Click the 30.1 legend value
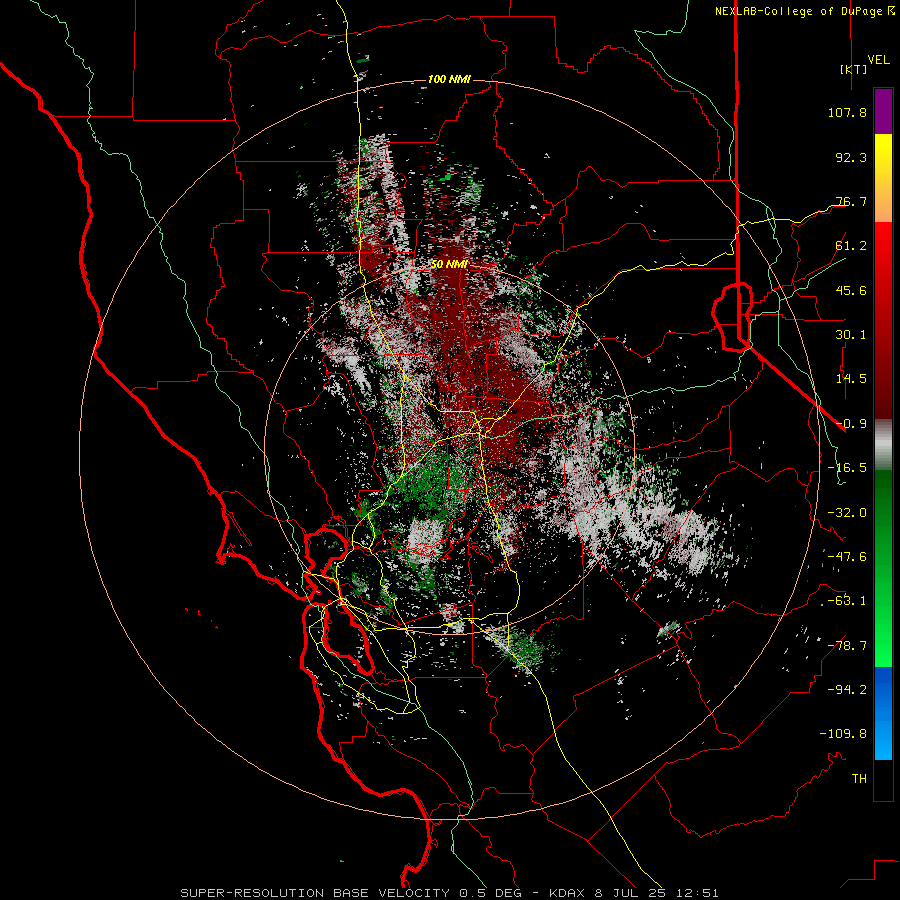This screenshot has height=900, width=900. click(x=851, y=335)
